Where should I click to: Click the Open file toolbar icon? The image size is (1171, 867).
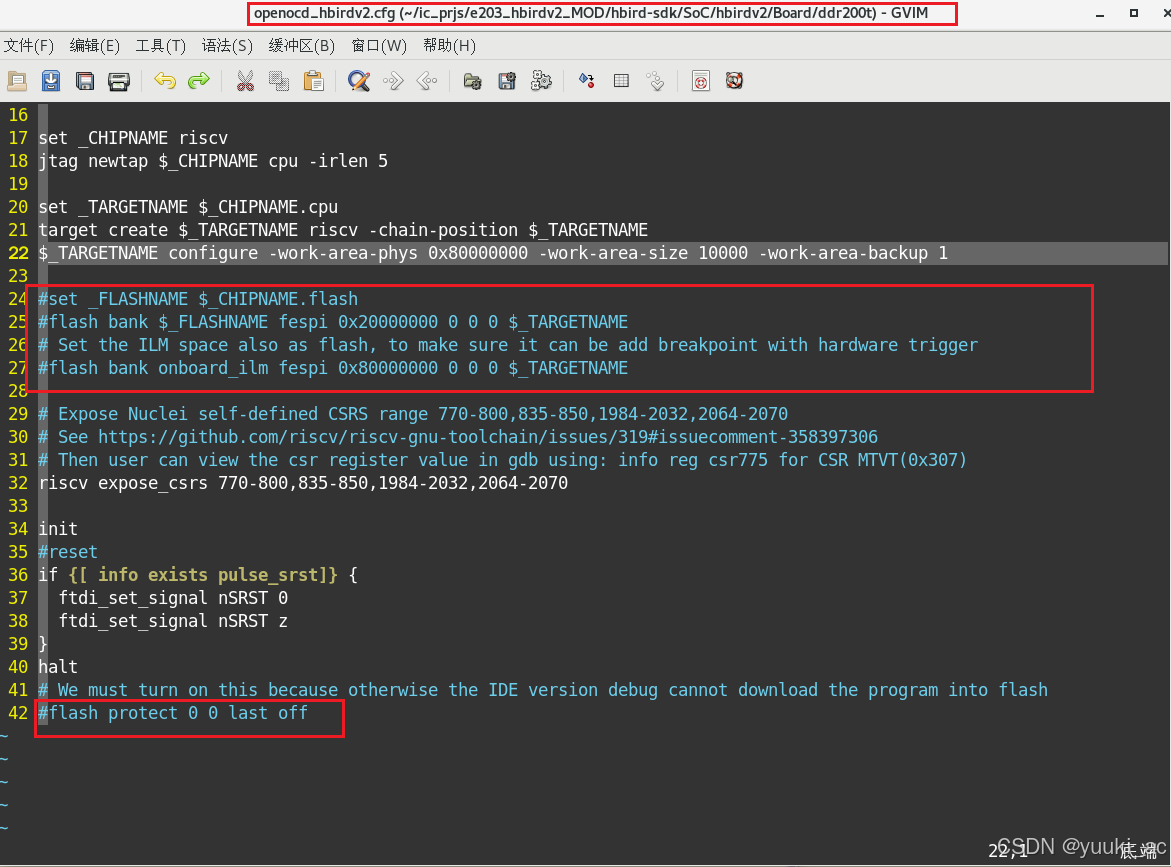[x=17, y=81]
